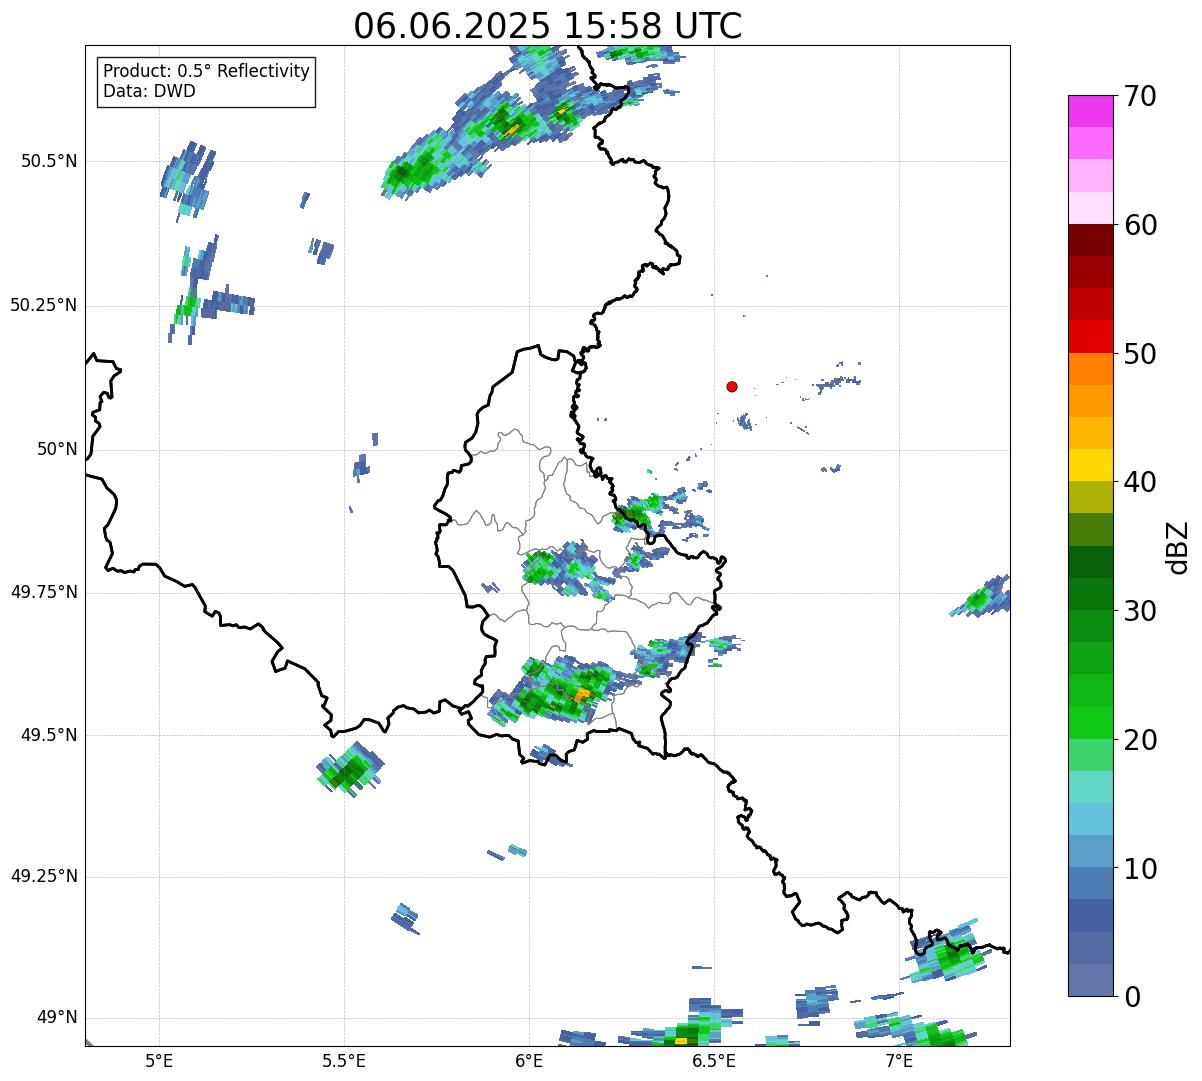Click the title '06.06.2025 15:58 UTC'
This screenshot has height=1081, width=1202.
[x=548, y=25]
